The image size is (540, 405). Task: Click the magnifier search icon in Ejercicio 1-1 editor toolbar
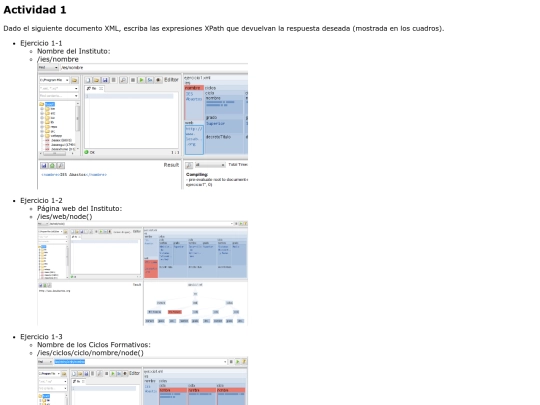click(123, 80)
